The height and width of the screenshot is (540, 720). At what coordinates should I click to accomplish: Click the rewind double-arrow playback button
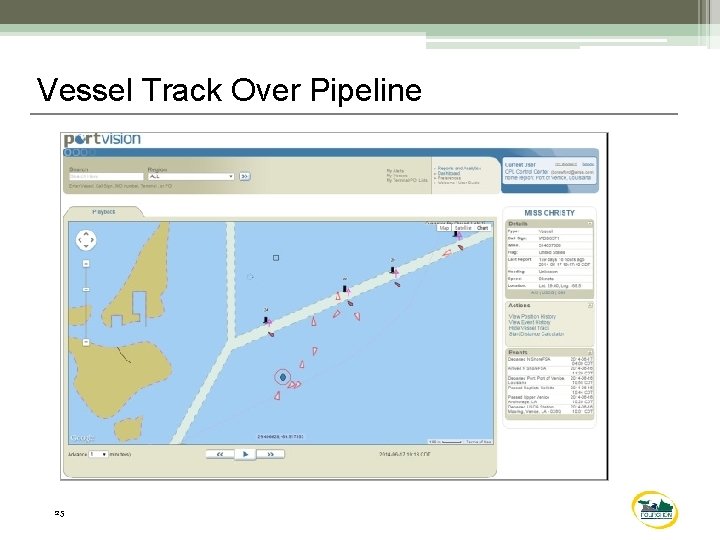pos(220,454)
